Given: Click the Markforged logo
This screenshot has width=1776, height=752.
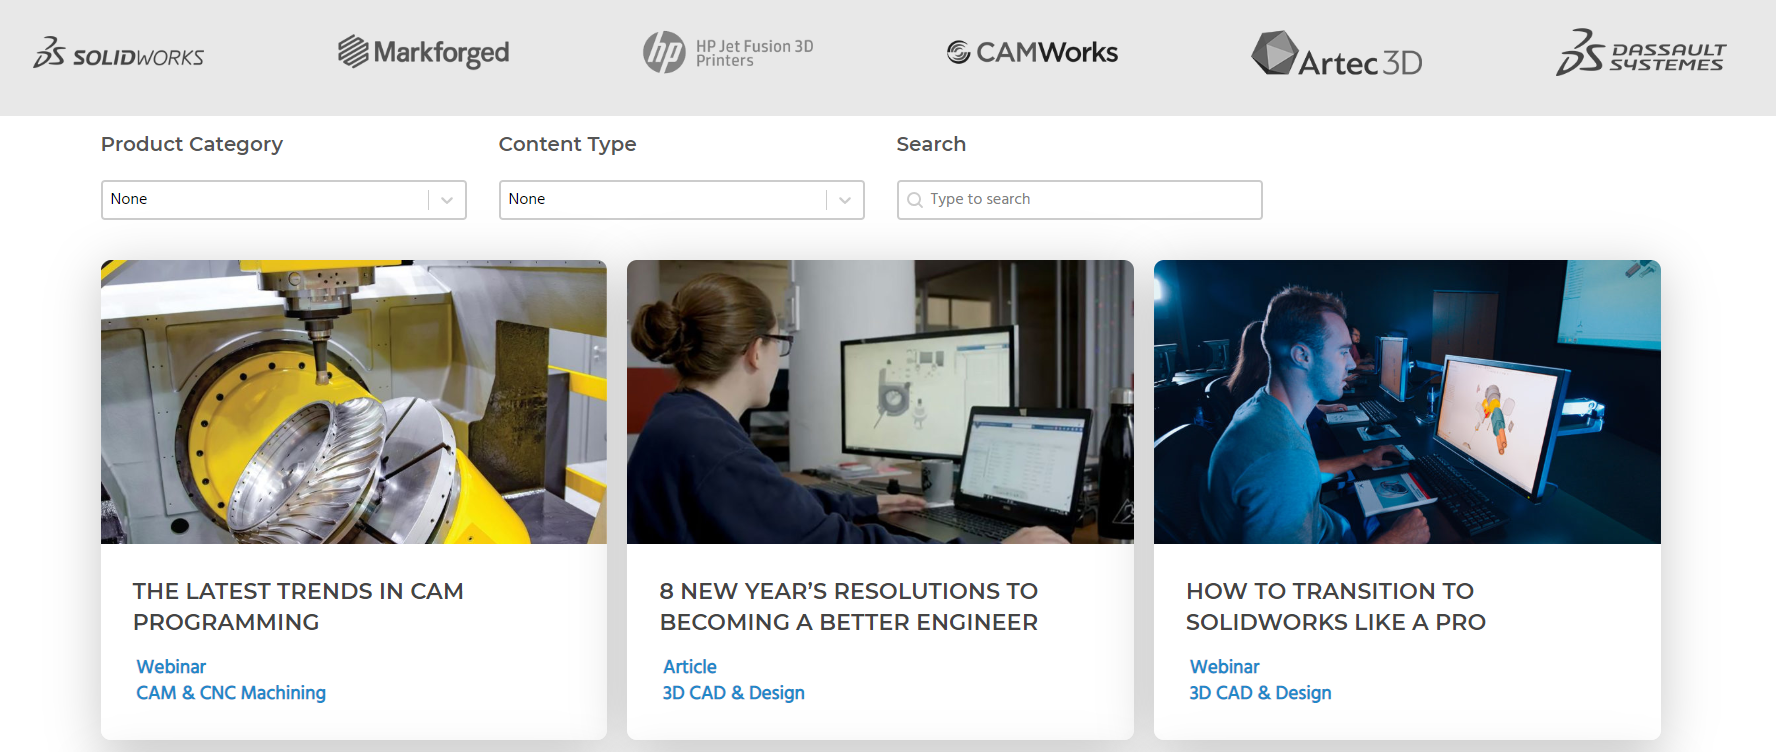Looking at the screenshot, I should [423, 52].
